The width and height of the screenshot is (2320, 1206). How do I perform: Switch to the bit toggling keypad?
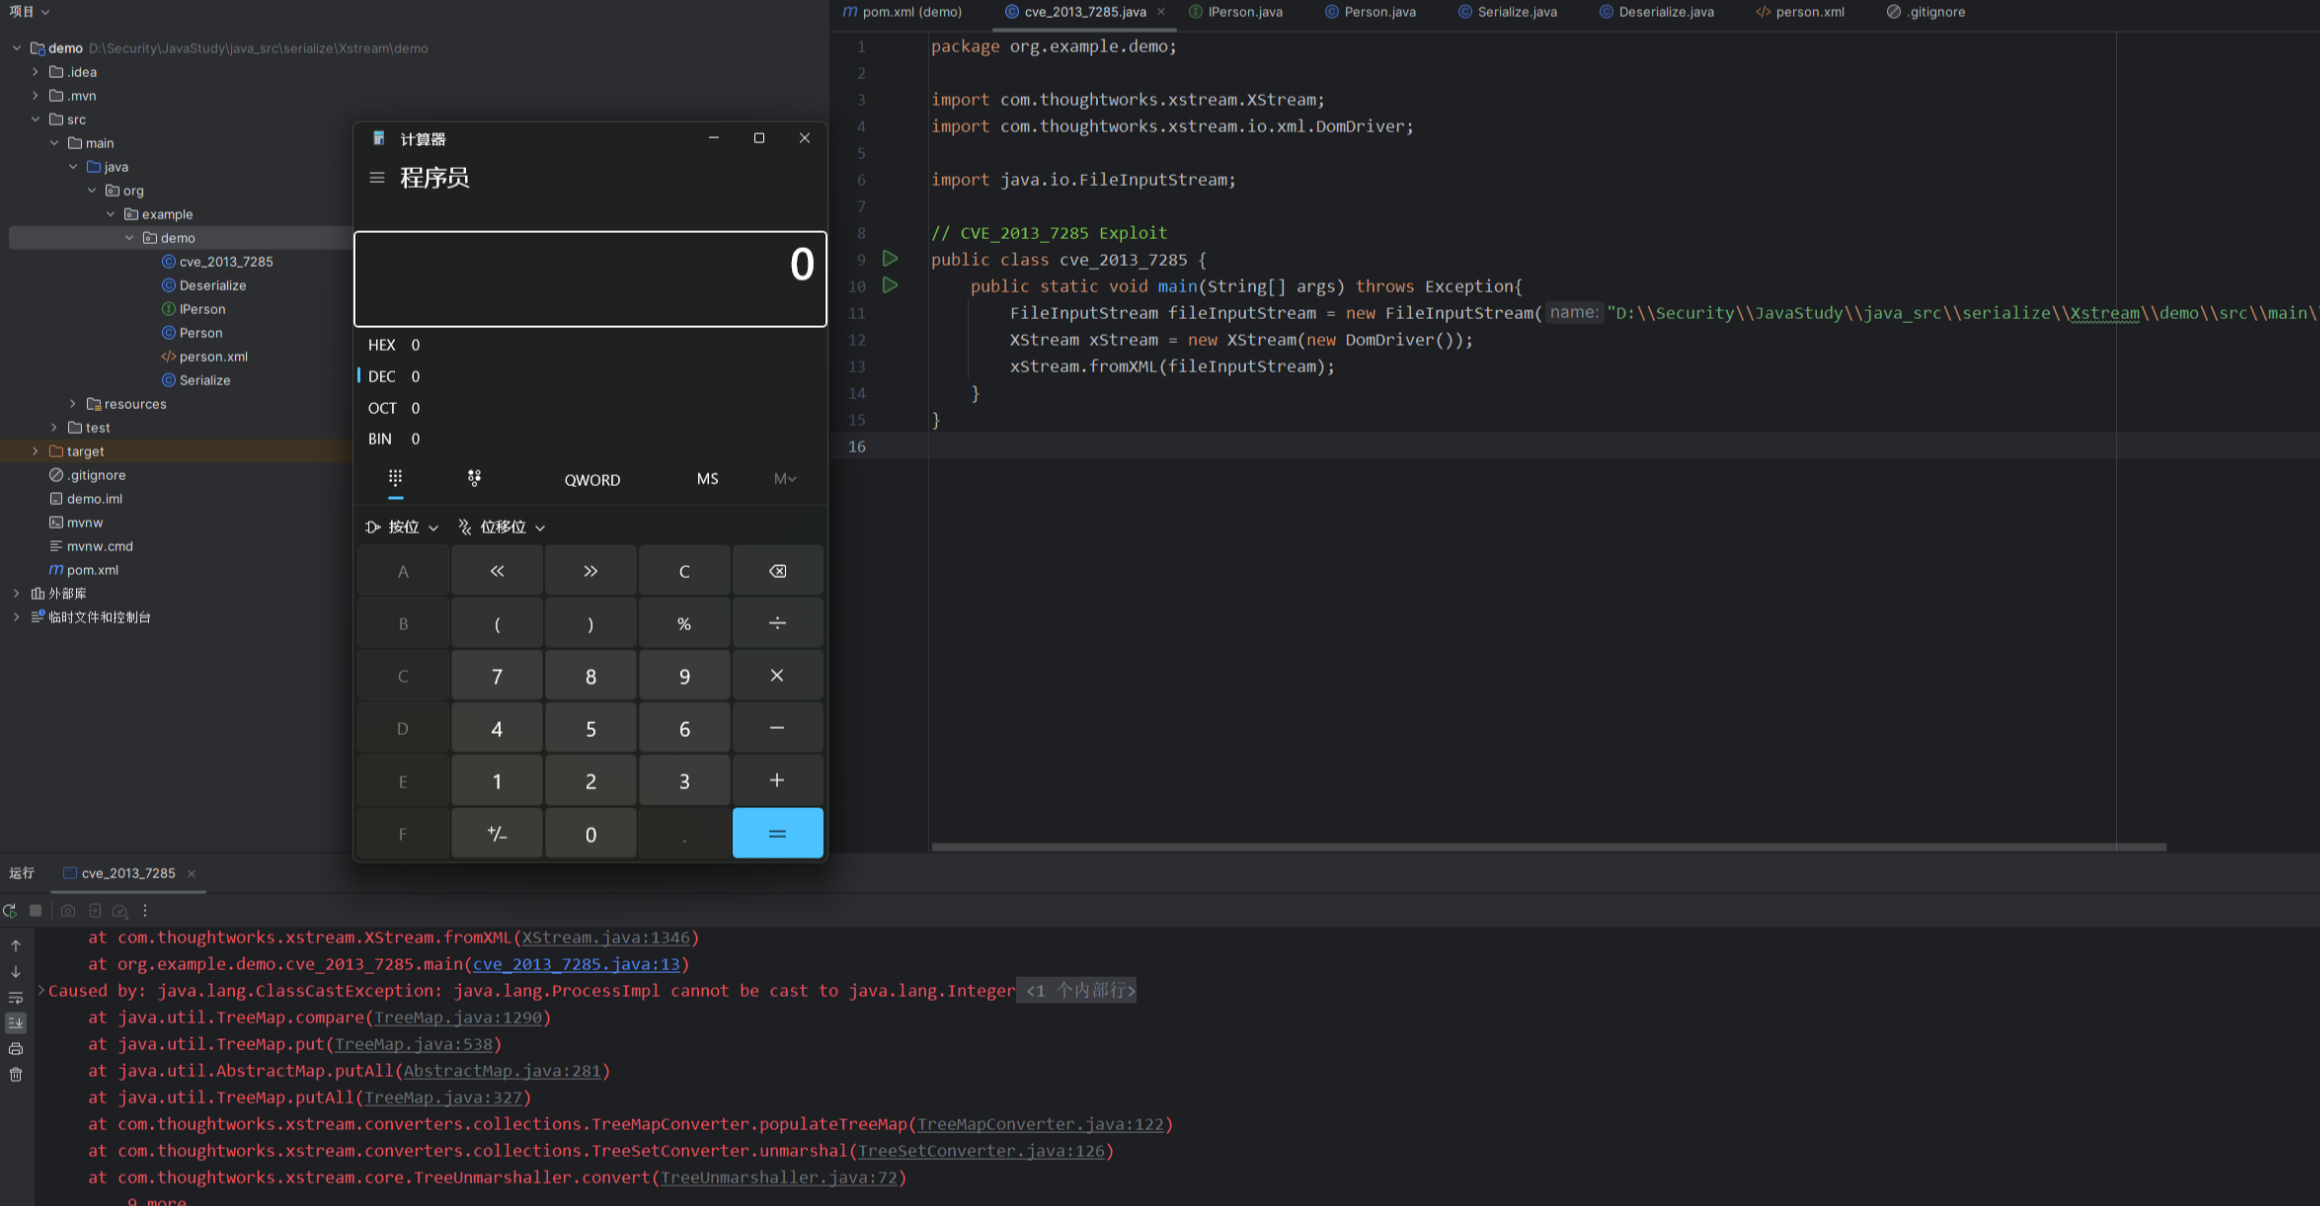coord(474,479)
